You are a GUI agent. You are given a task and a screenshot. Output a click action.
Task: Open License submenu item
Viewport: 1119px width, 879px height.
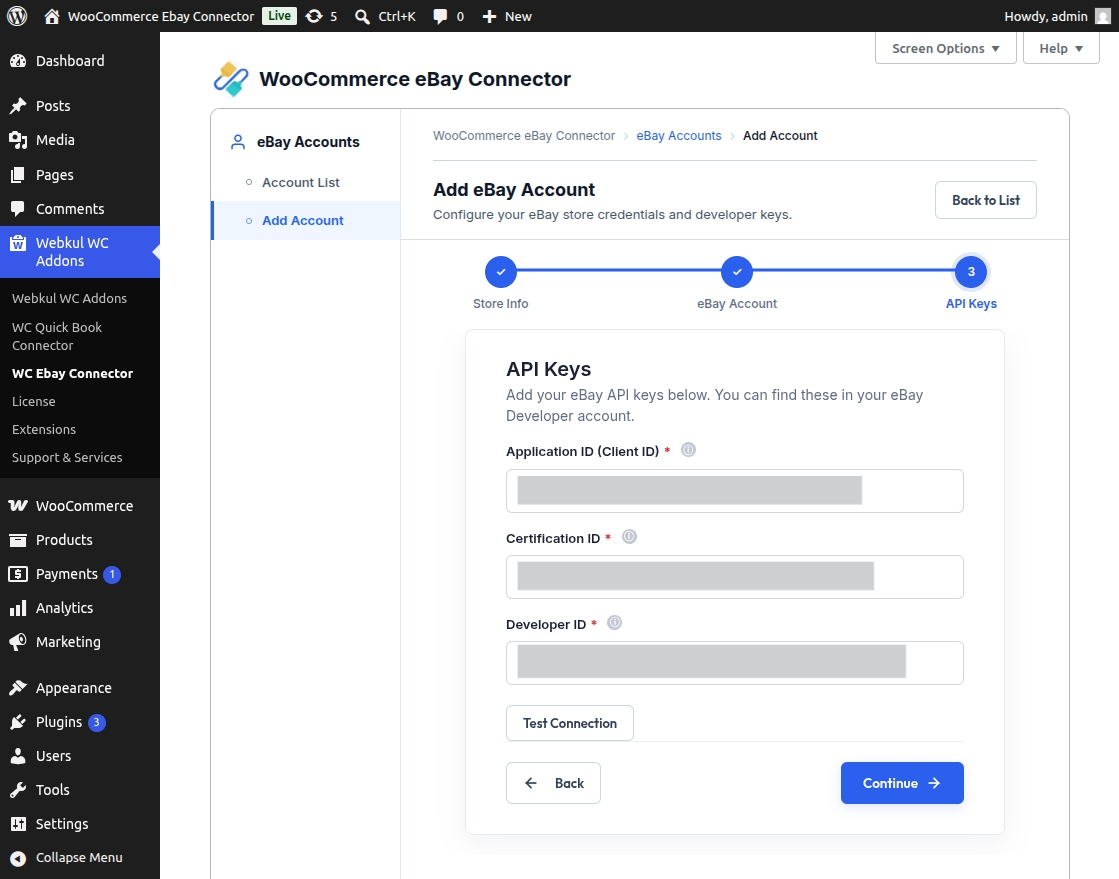pyautogui.click(x=34, y=402)
